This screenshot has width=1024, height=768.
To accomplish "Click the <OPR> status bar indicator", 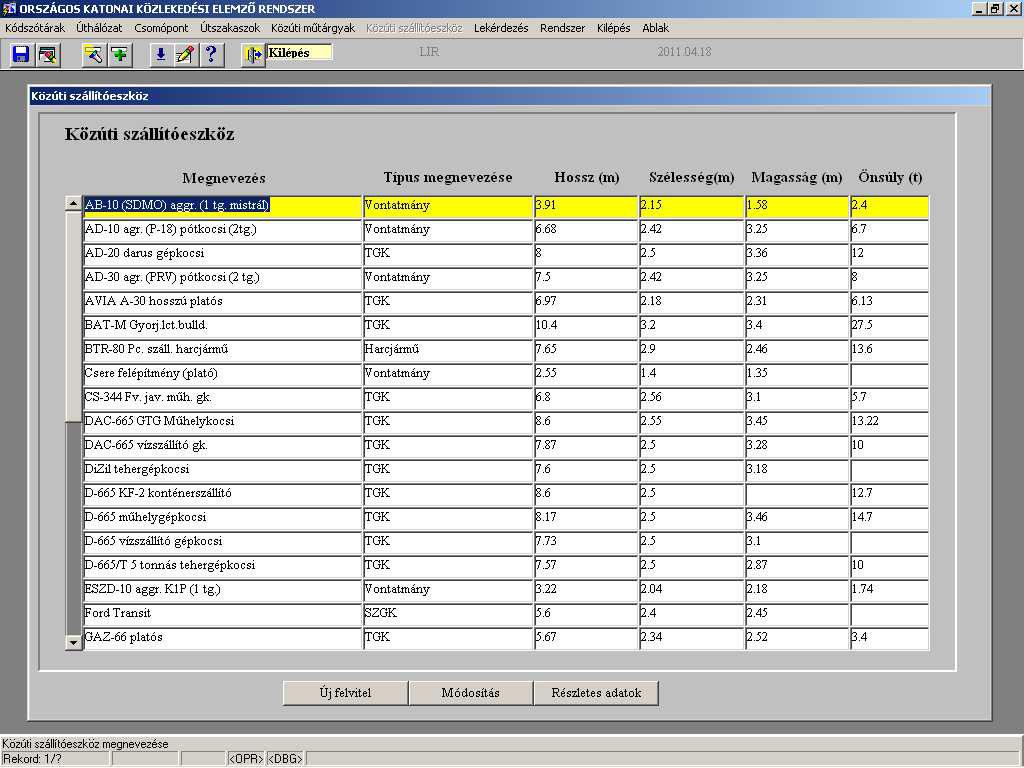I will [246, 759].
